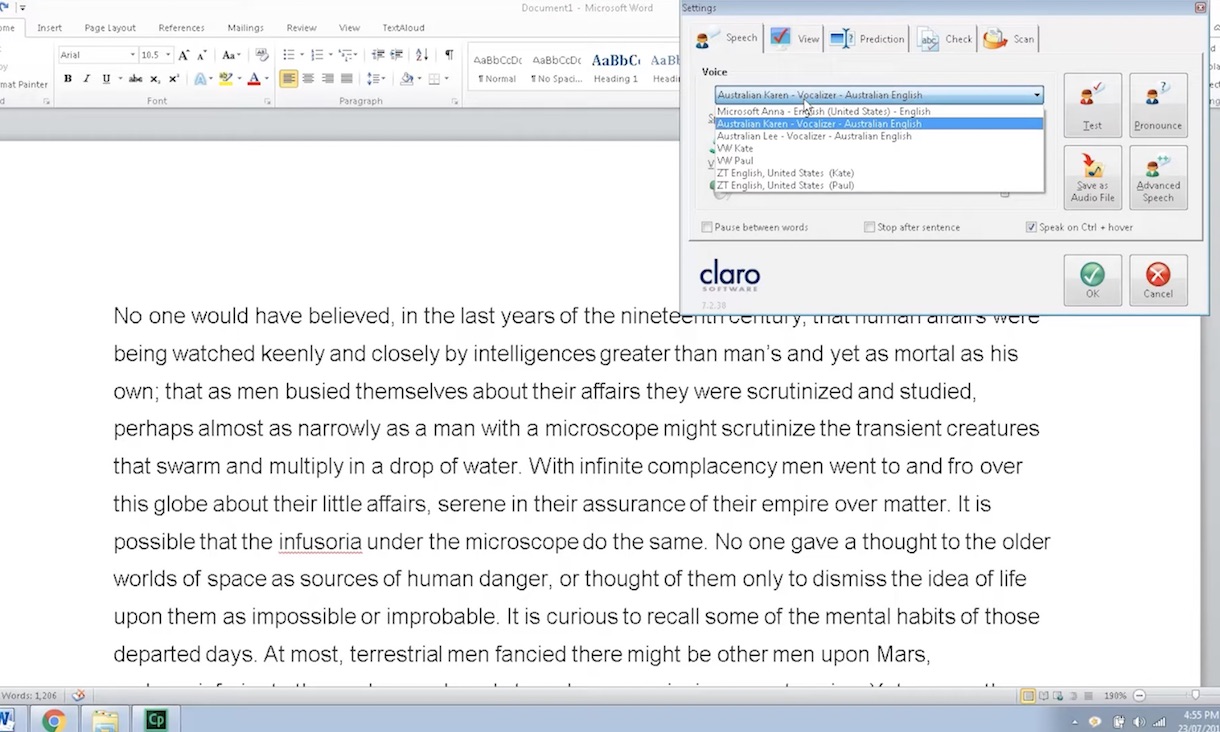Image resolution: width=1220 pixels, height=732 pixels.
Task: Confirm settings with the OK button
Action: [1092, 280]
